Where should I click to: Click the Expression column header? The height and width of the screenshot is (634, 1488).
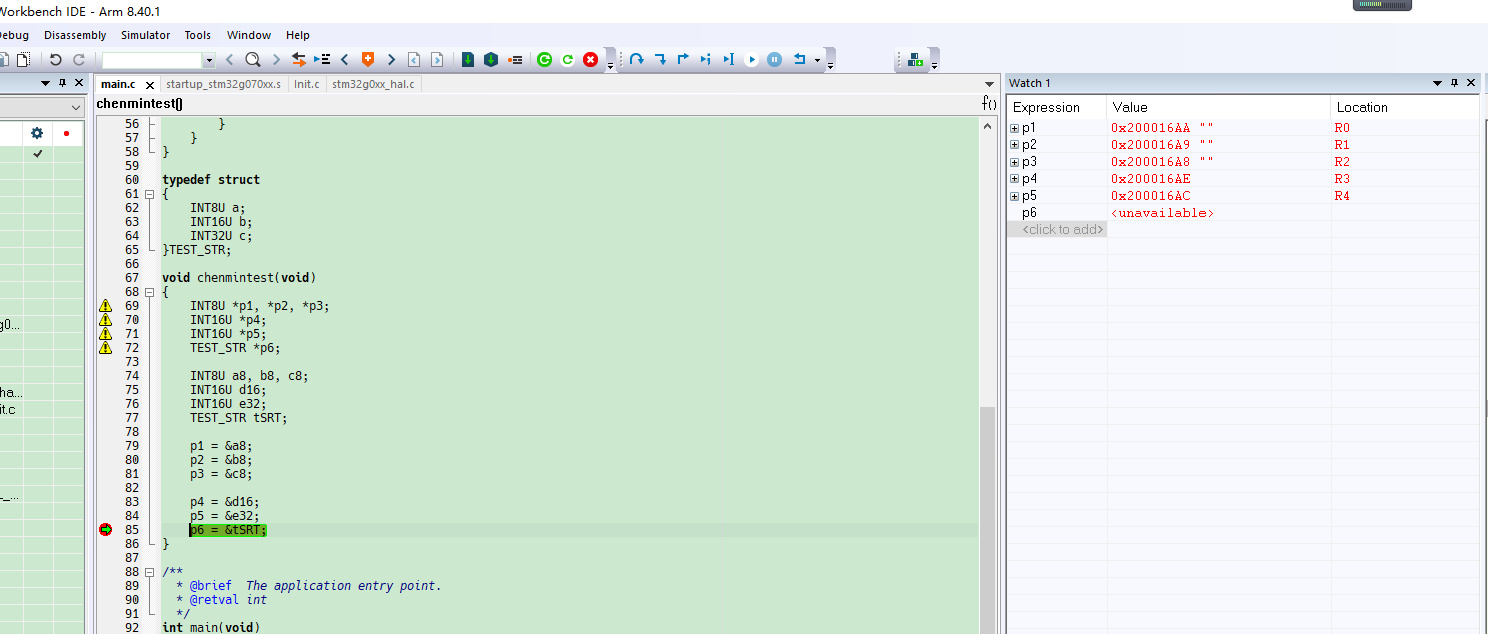[x=1057, y=107]
